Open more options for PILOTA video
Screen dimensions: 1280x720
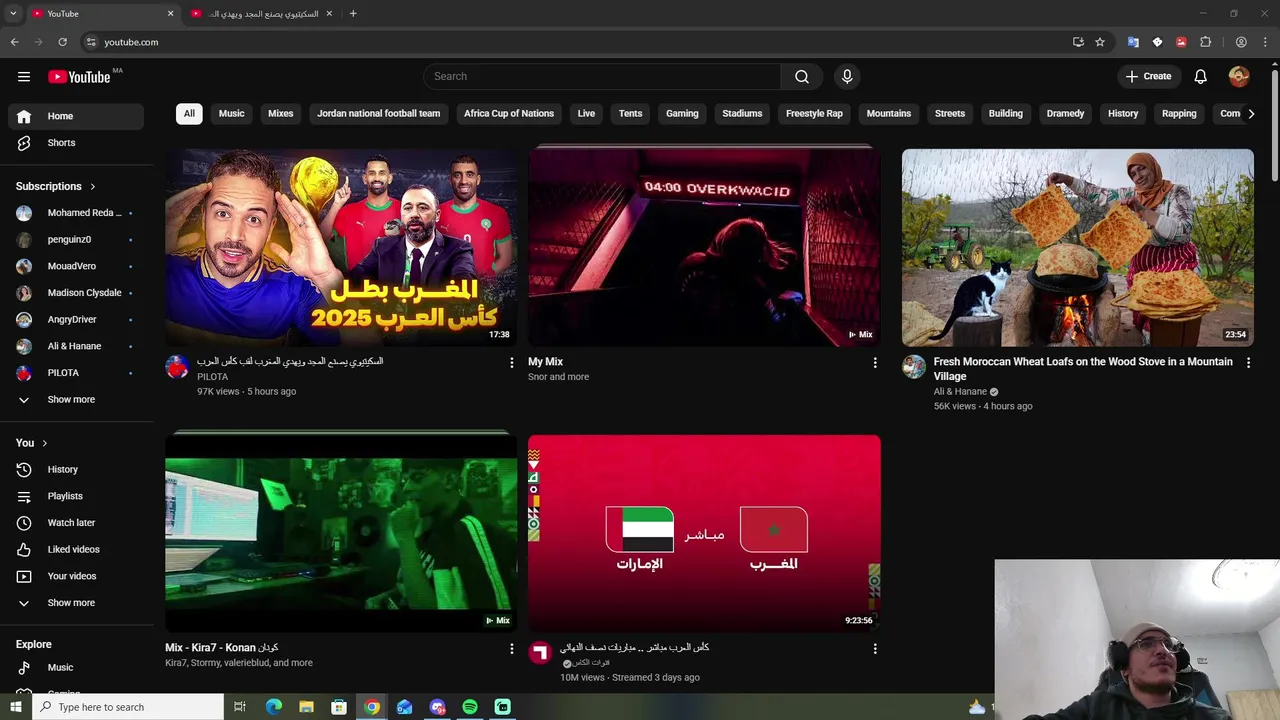(x=512, y=363)
